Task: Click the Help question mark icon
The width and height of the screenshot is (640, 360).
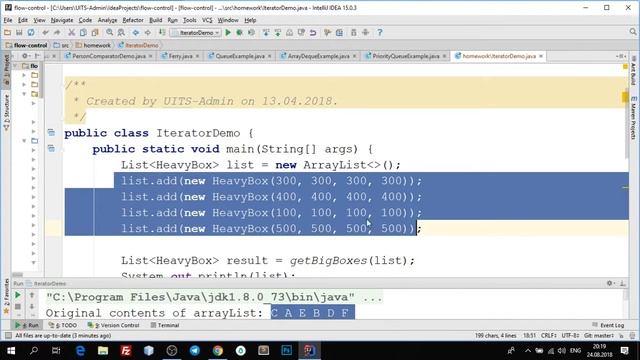Action: (380, 33)
